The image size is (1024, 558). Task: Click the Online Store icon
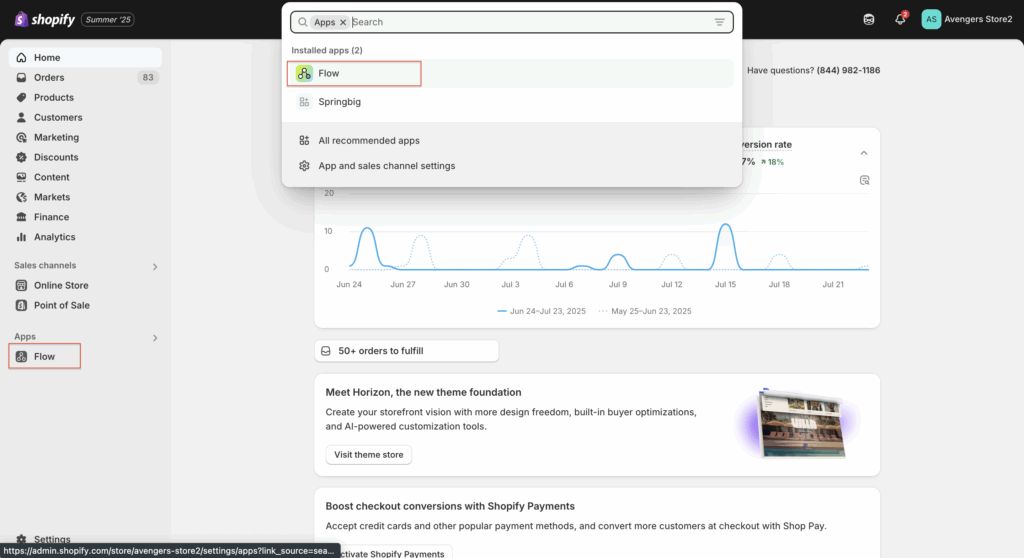point(22,286)
